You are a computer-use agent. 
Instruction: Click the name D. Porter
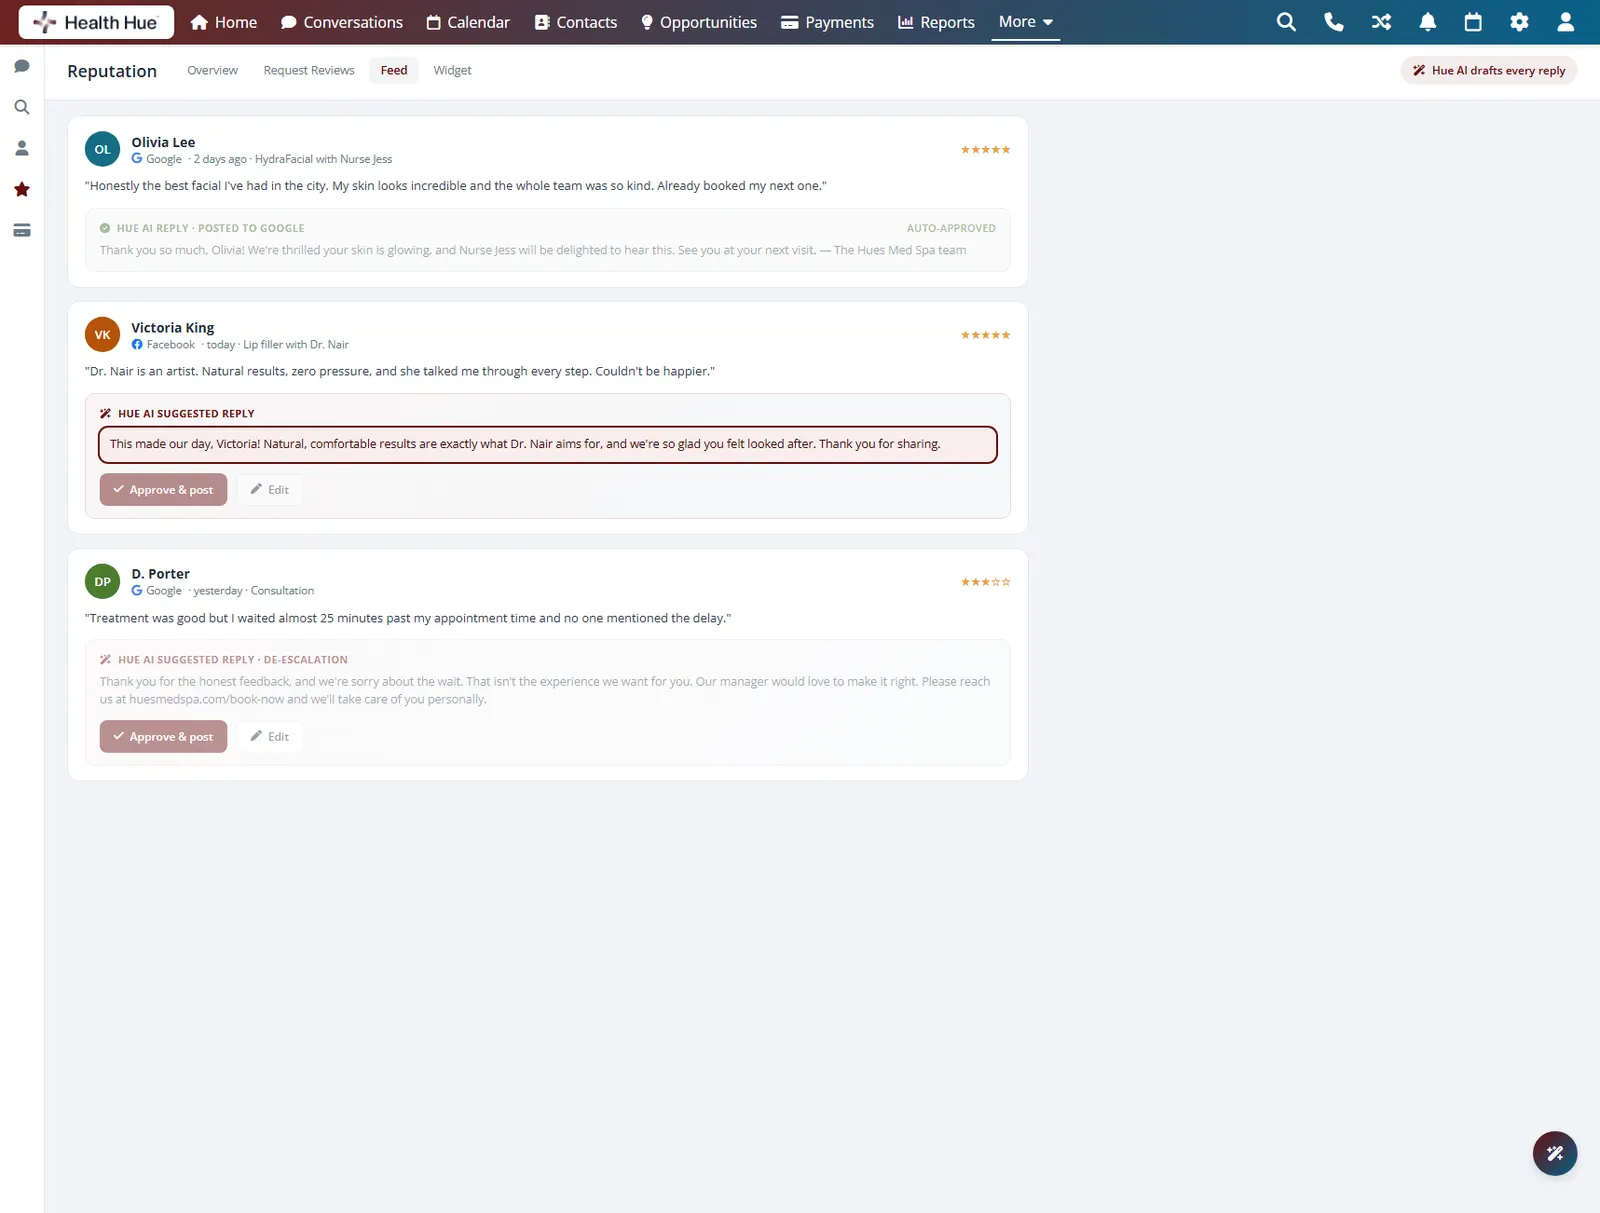(160, 573)
